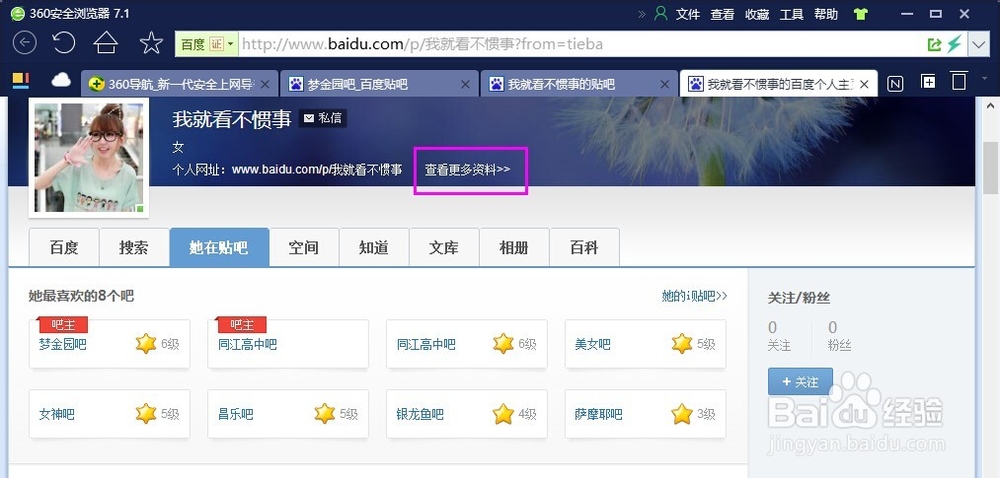Viewport: 1000px width, 478px height.
Task: Open the 收藏 menu
Action: click(x=757, y=14)
